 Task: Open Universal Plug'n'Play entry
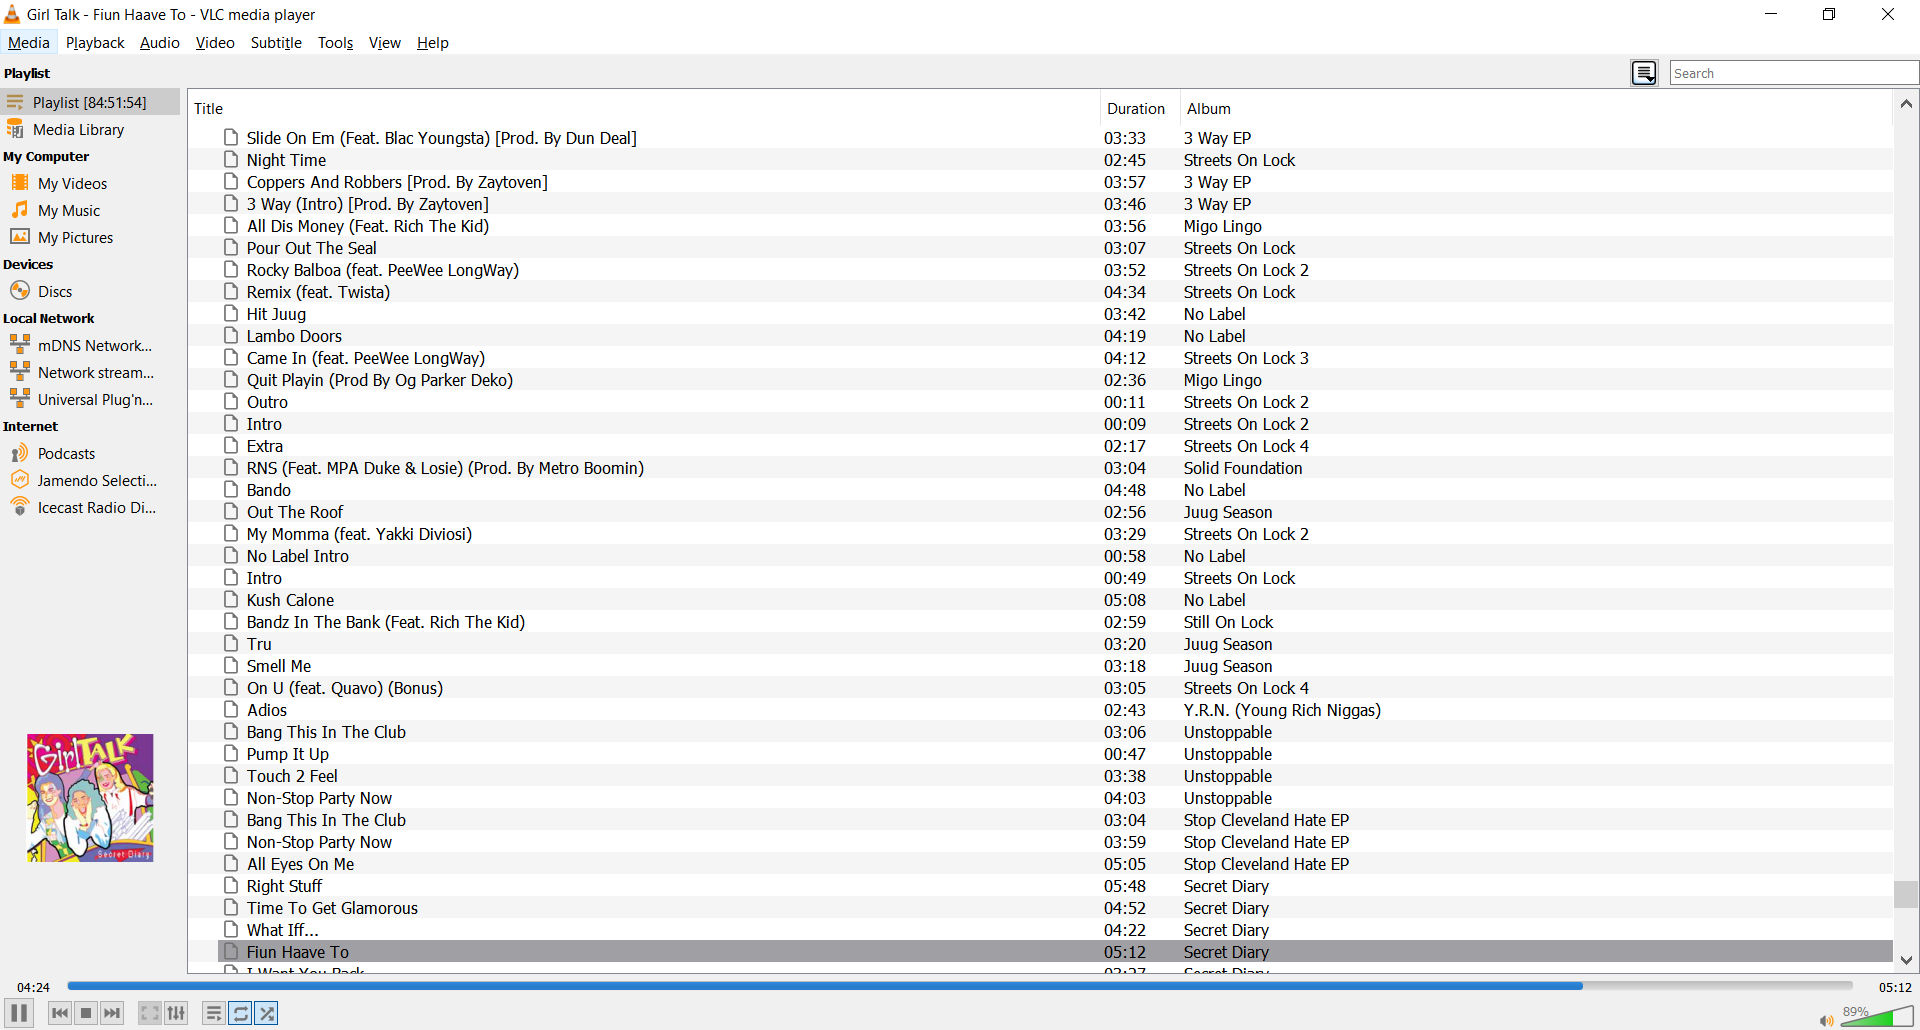pyautogui.click(x=90, y=400)
